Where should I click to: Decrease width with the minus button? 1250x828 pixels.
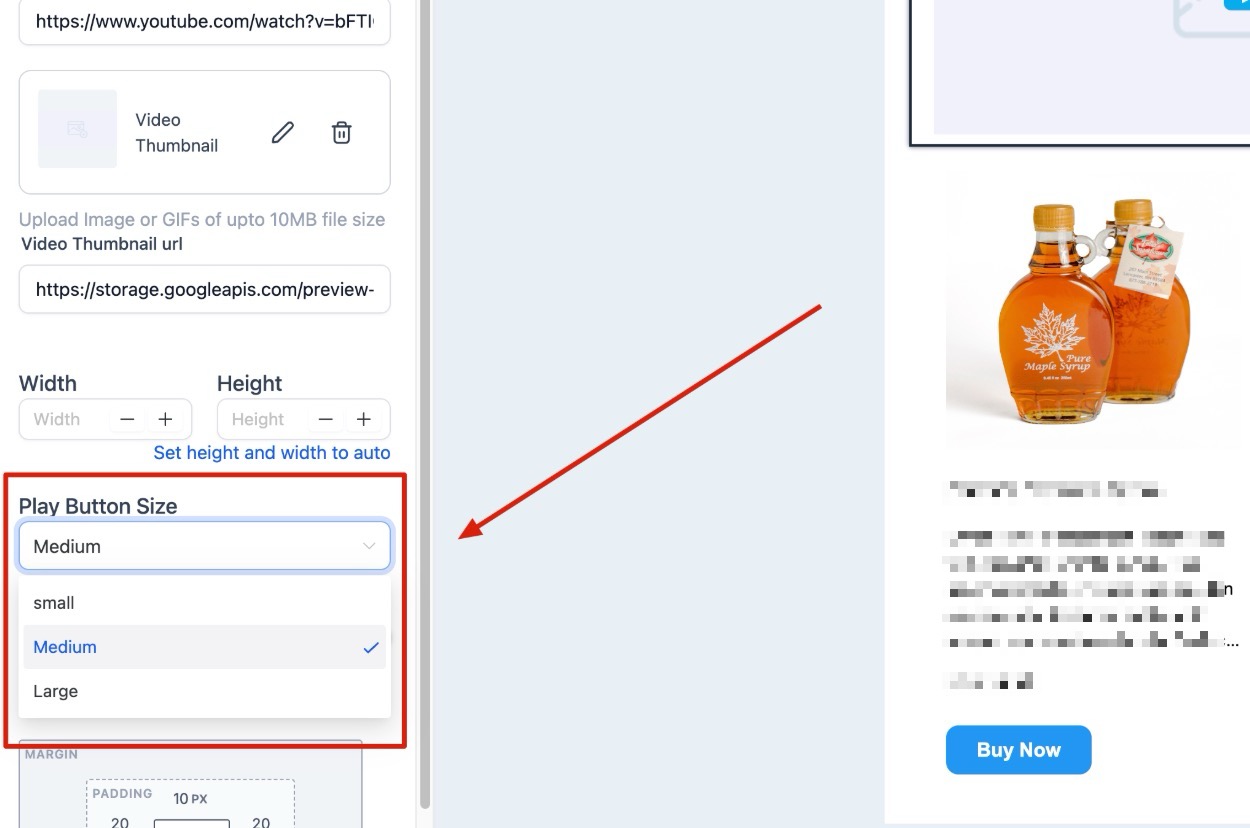(127, 419)
